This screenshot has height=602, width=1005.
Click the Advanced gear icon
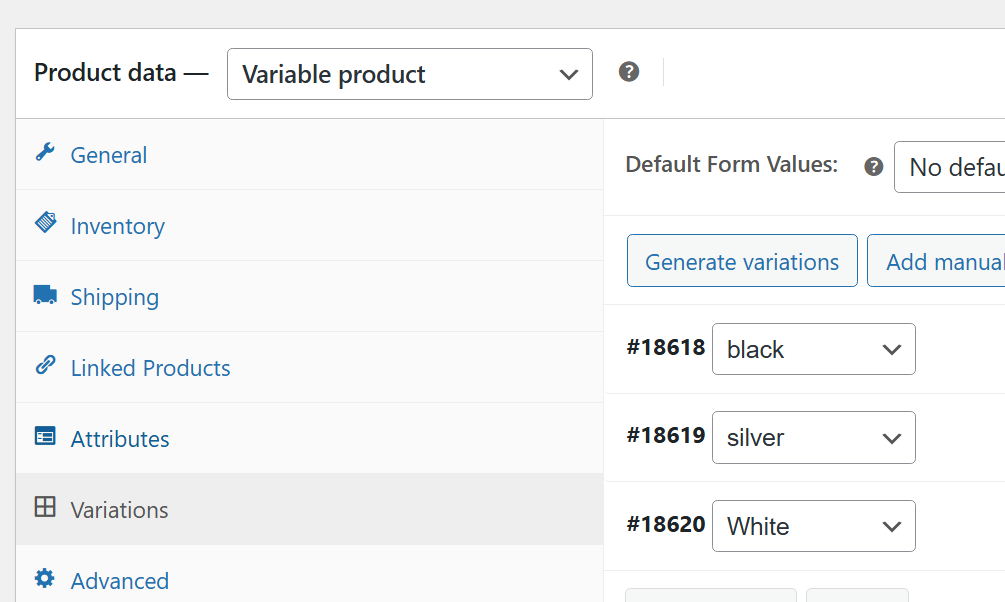(x=45, y=578)
